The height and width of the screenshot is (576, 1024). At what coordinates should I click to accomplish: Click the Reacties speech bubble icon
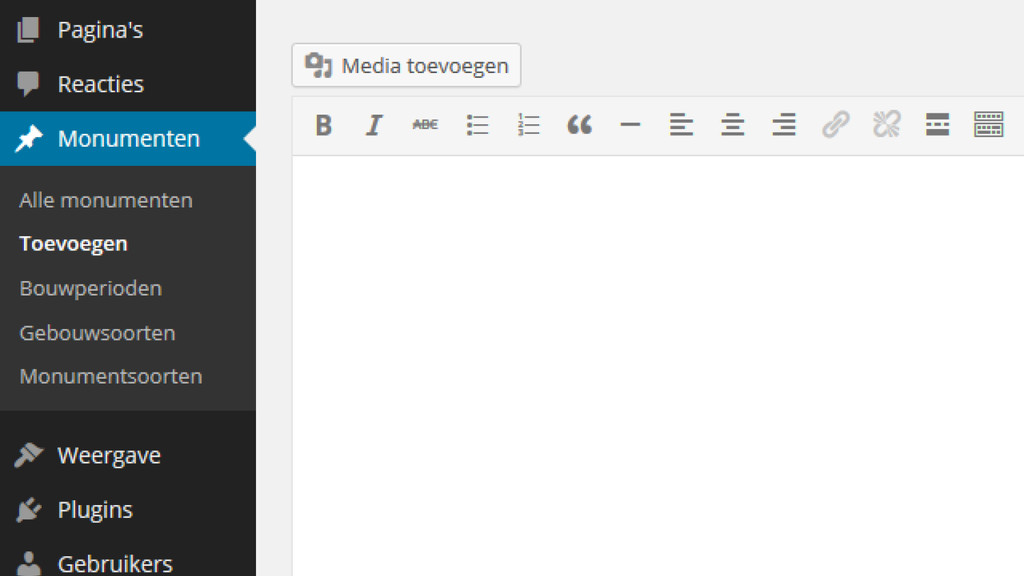[28, 84]
